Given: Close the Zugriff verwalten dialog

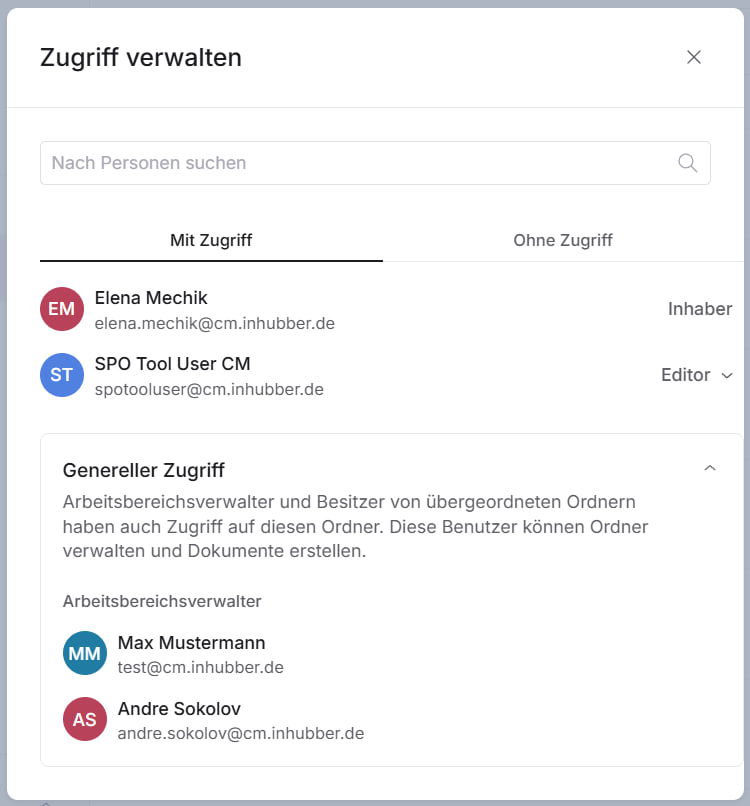Looking at the screenshot, I should (x=694, y=58).
